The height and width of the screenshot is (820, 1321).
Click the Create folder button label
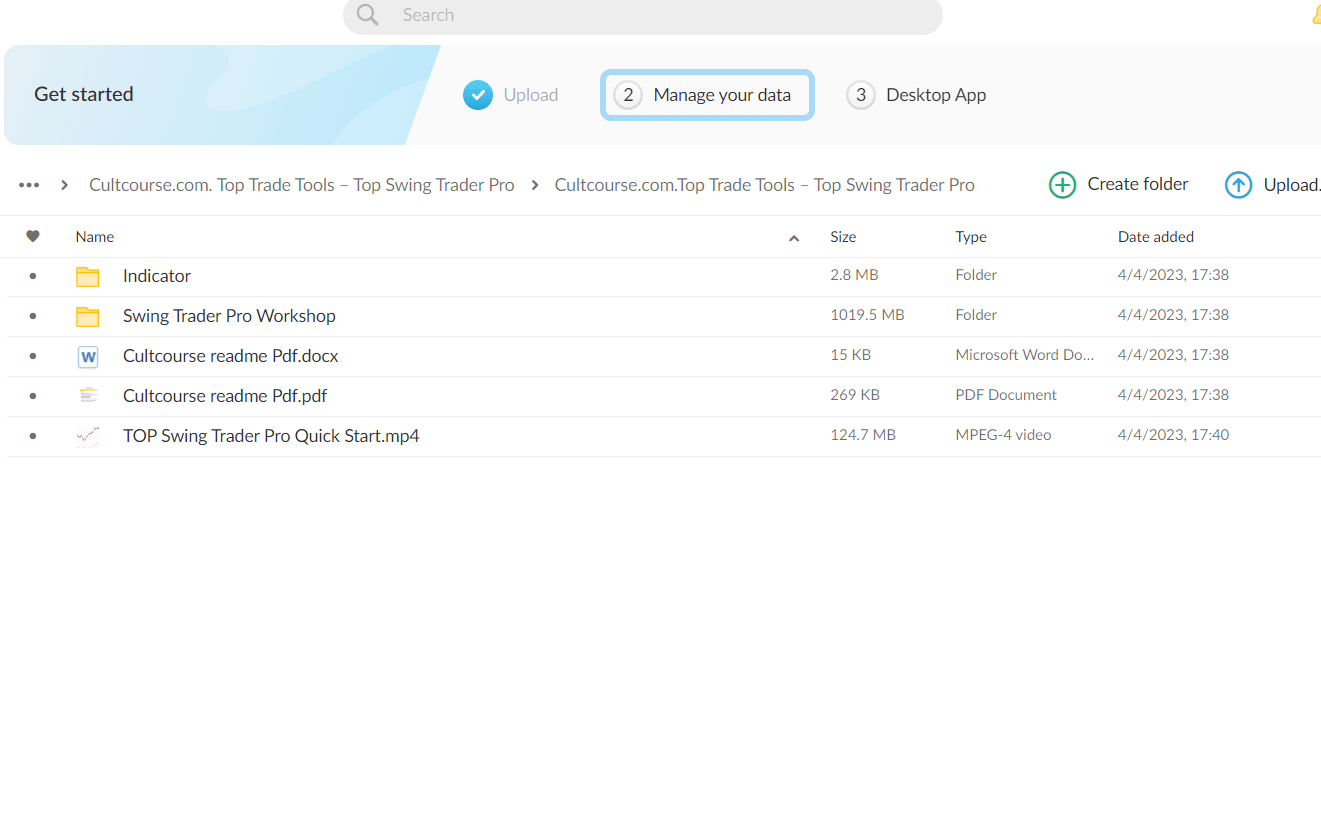1138,184
